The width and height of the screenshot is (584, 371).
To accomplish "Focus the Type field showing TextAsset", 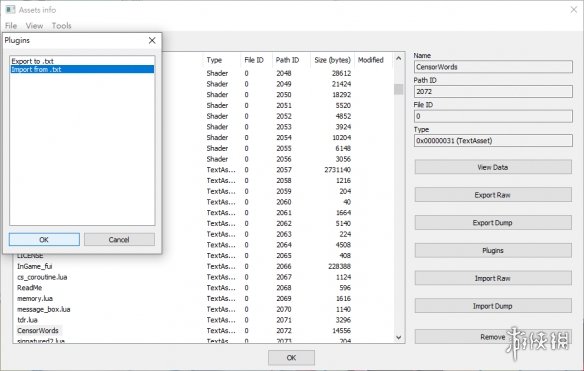I will (x=493, y=141).
